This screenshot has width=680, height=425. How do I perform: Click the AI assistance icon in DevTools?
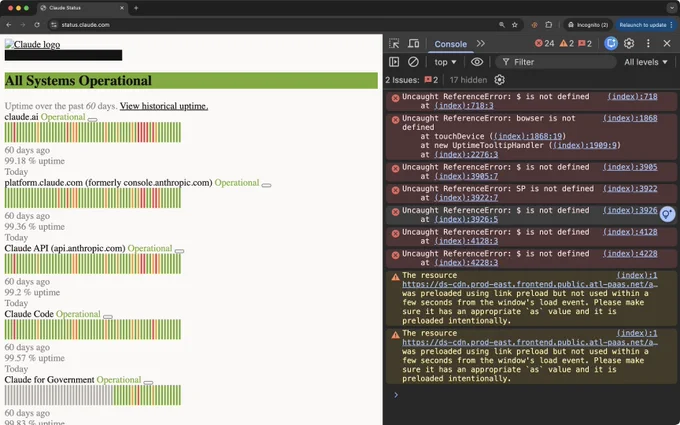click(x=611, y=43)
